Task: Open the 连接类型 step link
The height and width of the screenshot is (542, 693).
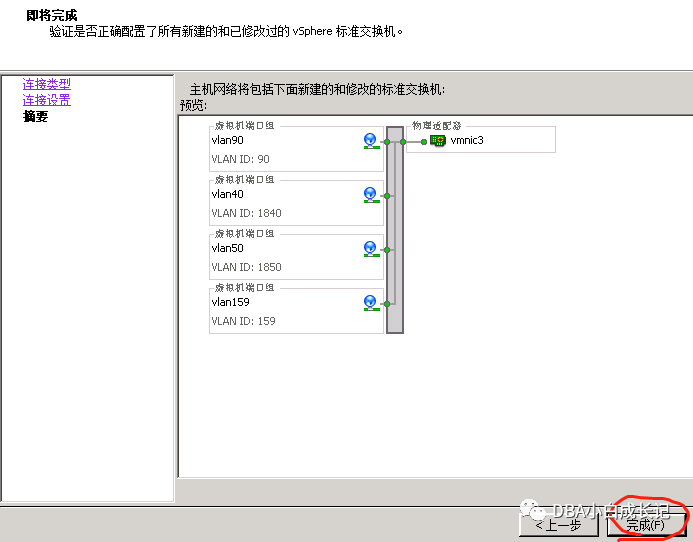Action: click(x=46, y=84)
